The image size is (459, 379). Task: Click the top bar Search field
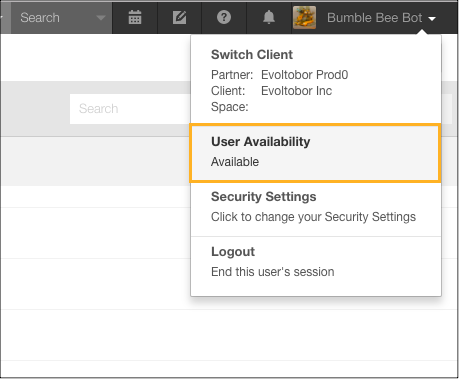tap(62, 17)
